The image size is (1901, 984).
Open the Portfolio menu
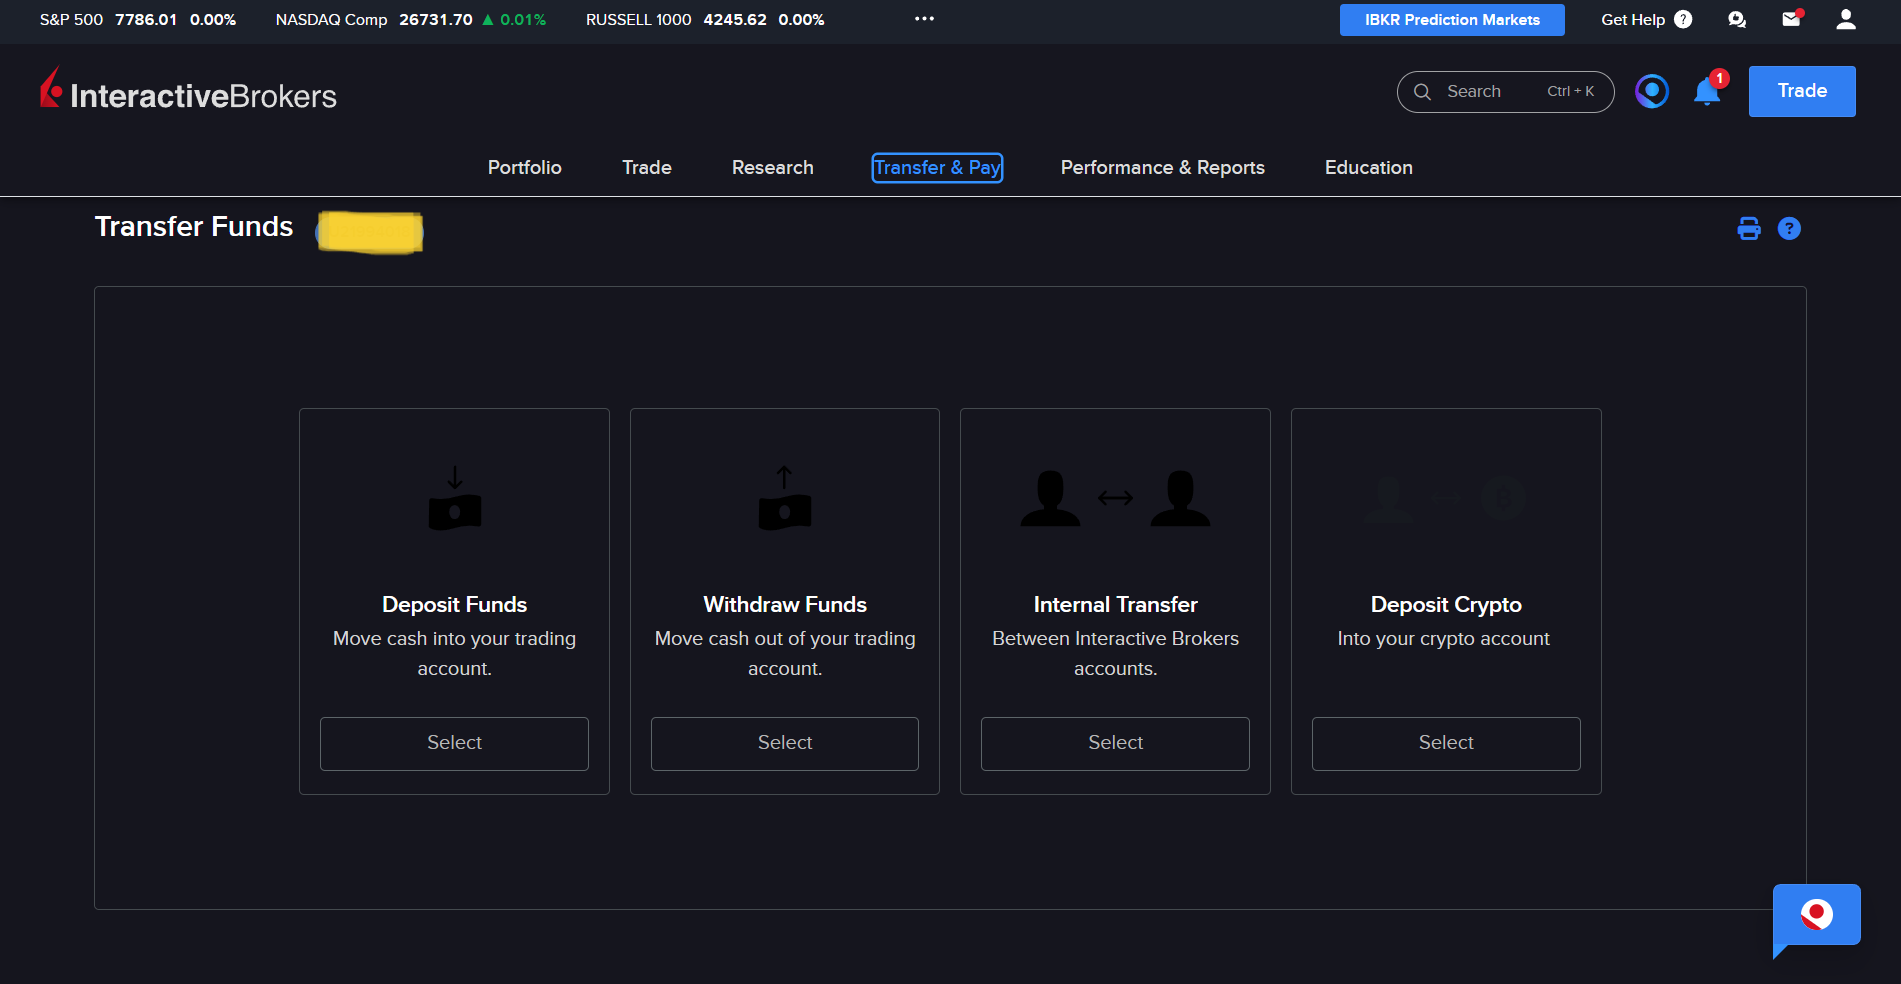click(525, 167)
